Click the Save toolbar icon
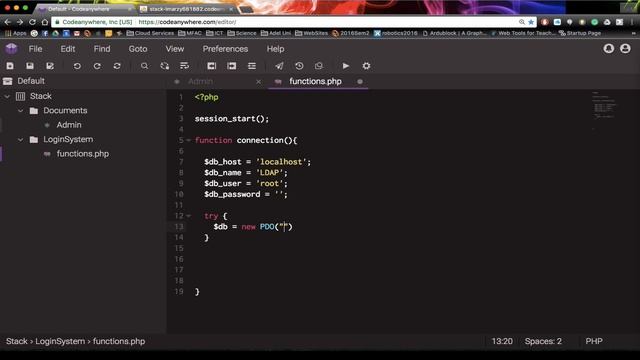This screenshot has width=640, height=360. tap(30, 66)
